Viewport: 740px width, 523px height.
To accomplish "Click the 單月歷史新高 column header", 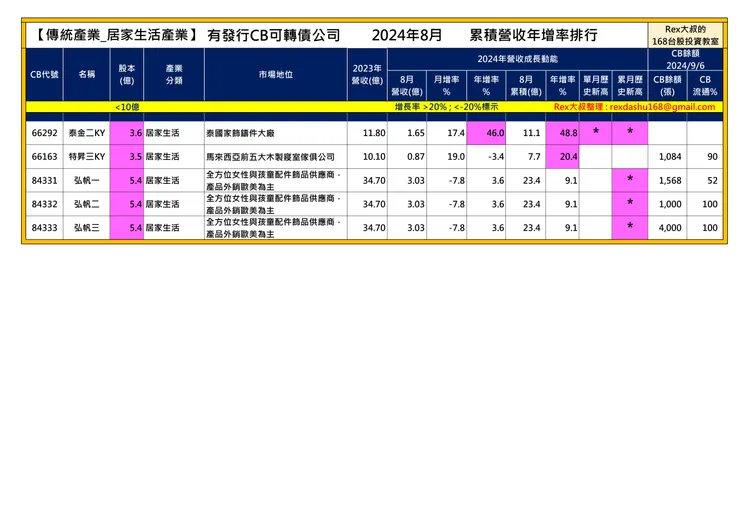I will pyautogui.click(x=596, y=85).
